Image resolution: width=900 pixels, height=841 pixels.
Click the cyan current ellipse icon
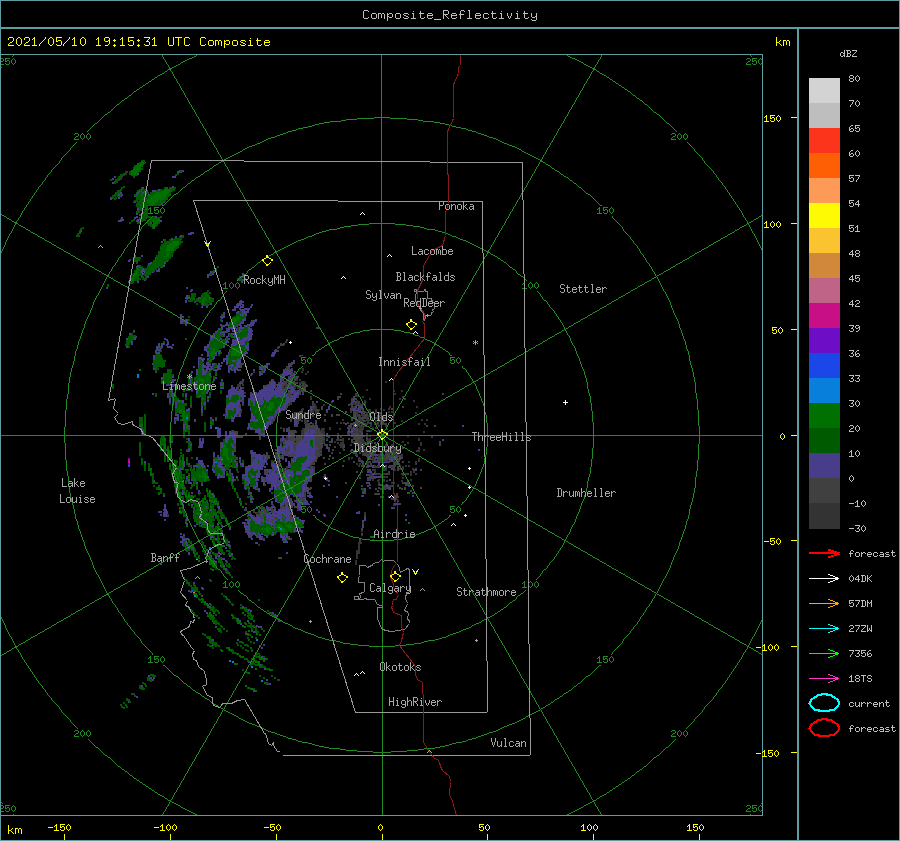coord(824,703)
